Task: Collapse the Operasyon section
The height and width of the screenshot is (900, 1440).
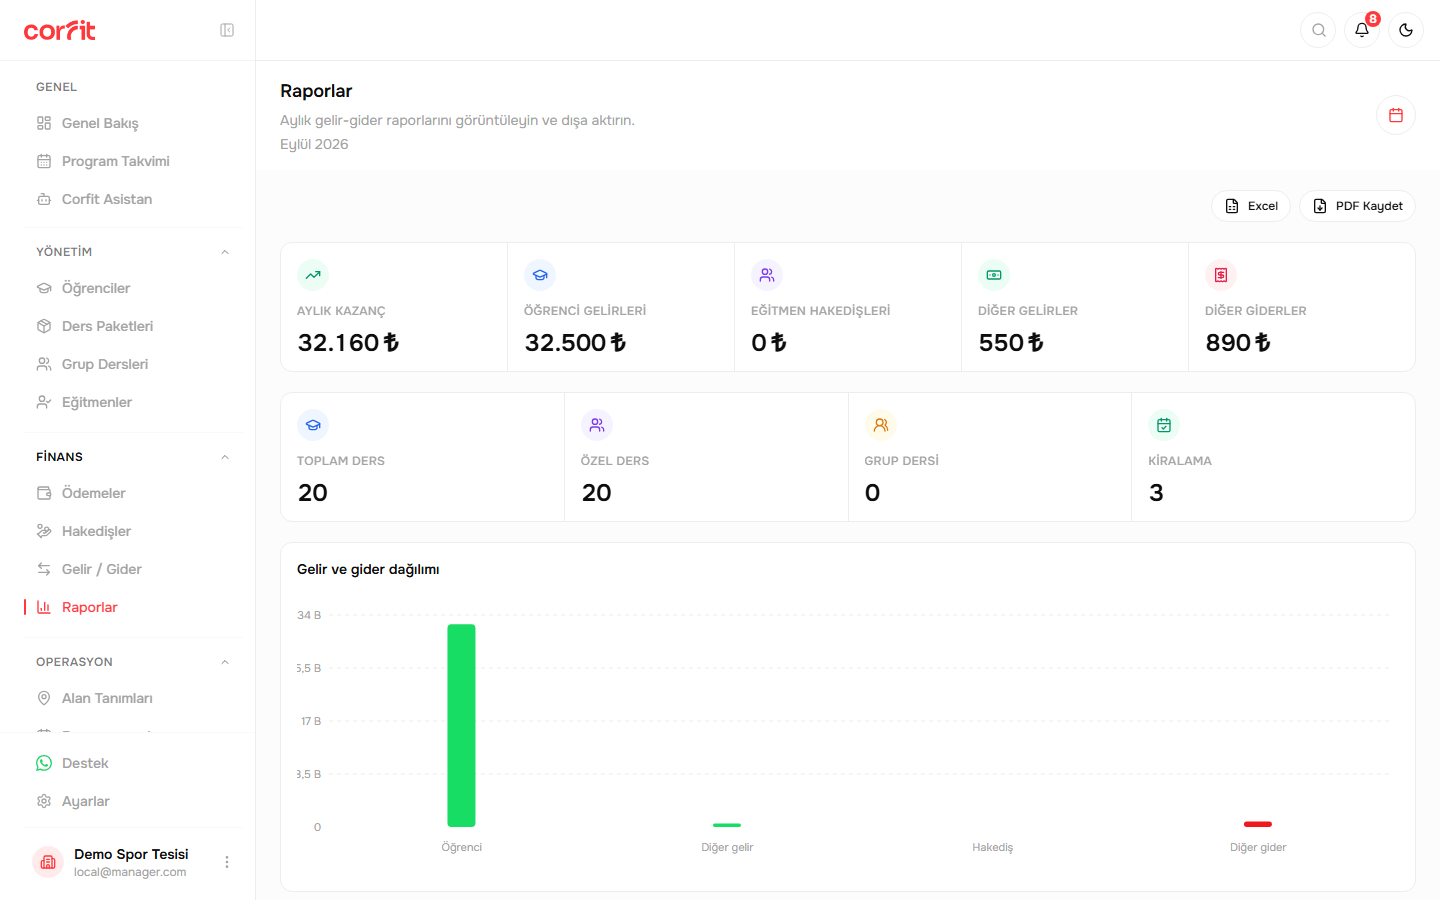Action: [x=225, y=662]
